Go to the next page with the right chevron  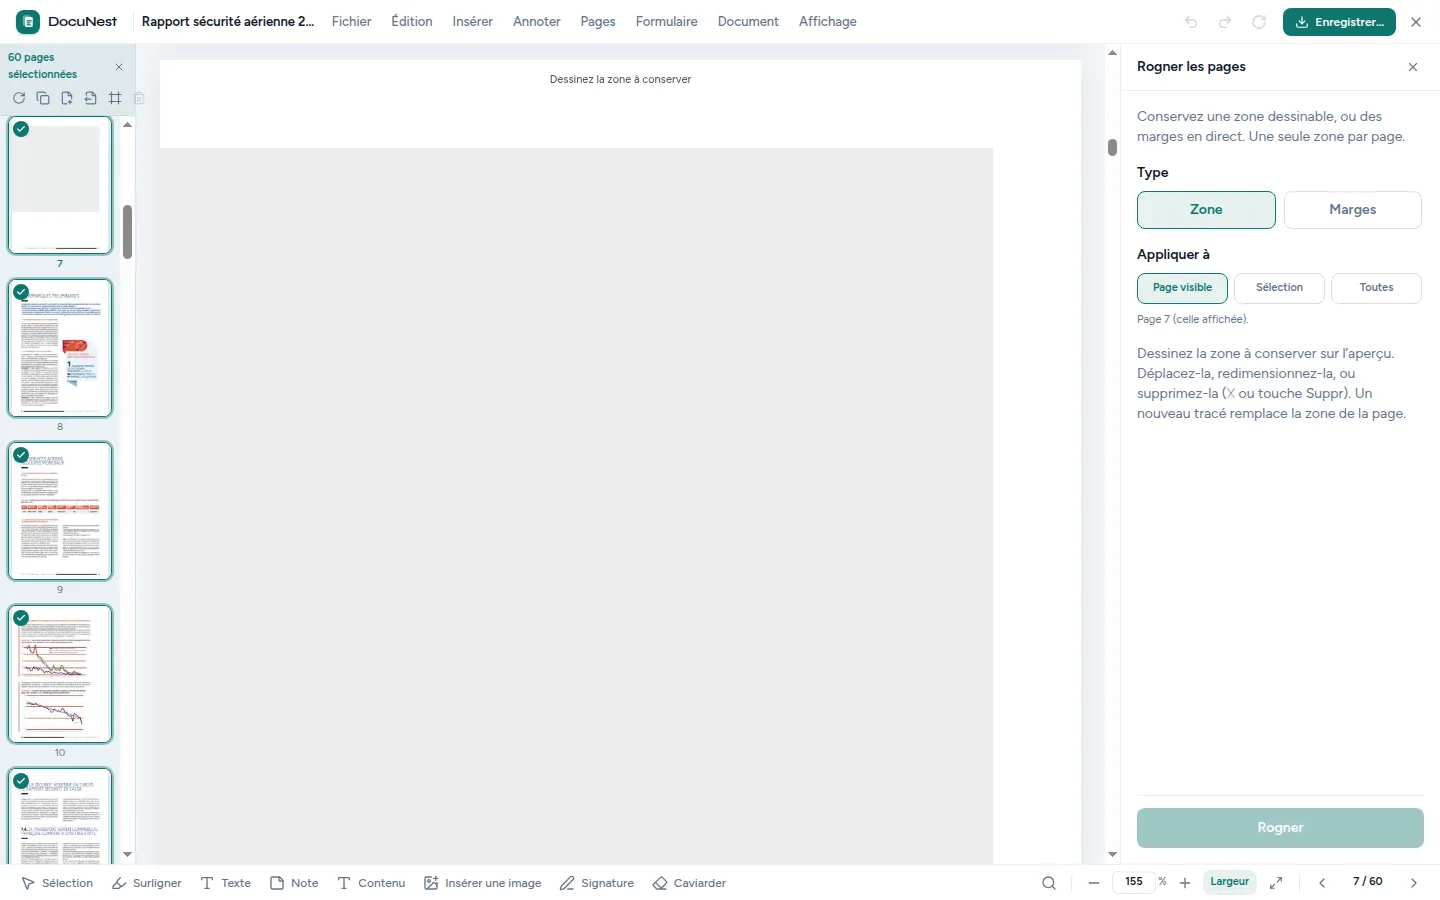click(x=1414, y=883)
